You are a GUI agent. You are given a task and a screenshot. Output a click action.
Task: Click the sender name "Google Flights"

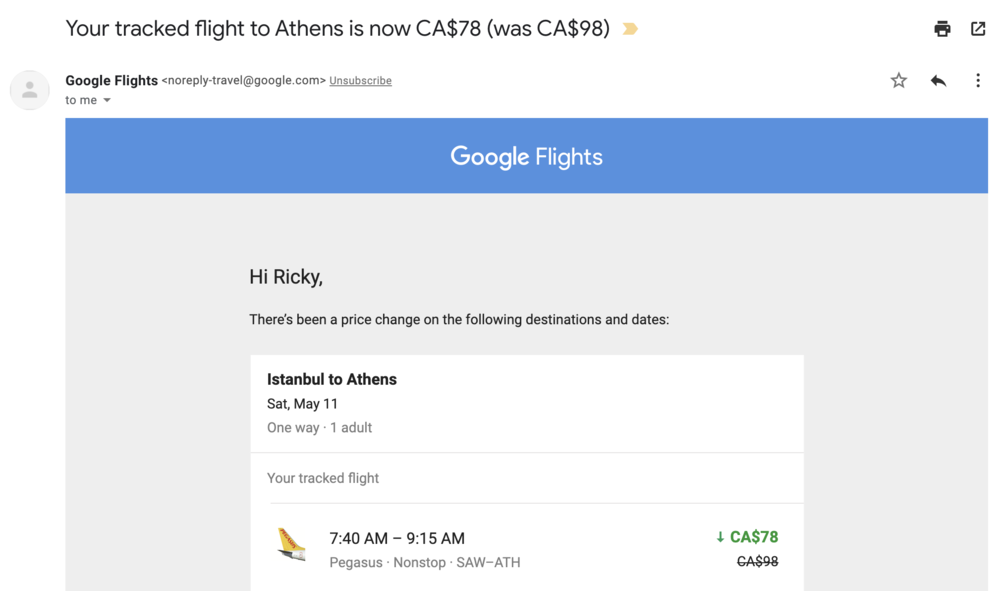tap(111, 80)
